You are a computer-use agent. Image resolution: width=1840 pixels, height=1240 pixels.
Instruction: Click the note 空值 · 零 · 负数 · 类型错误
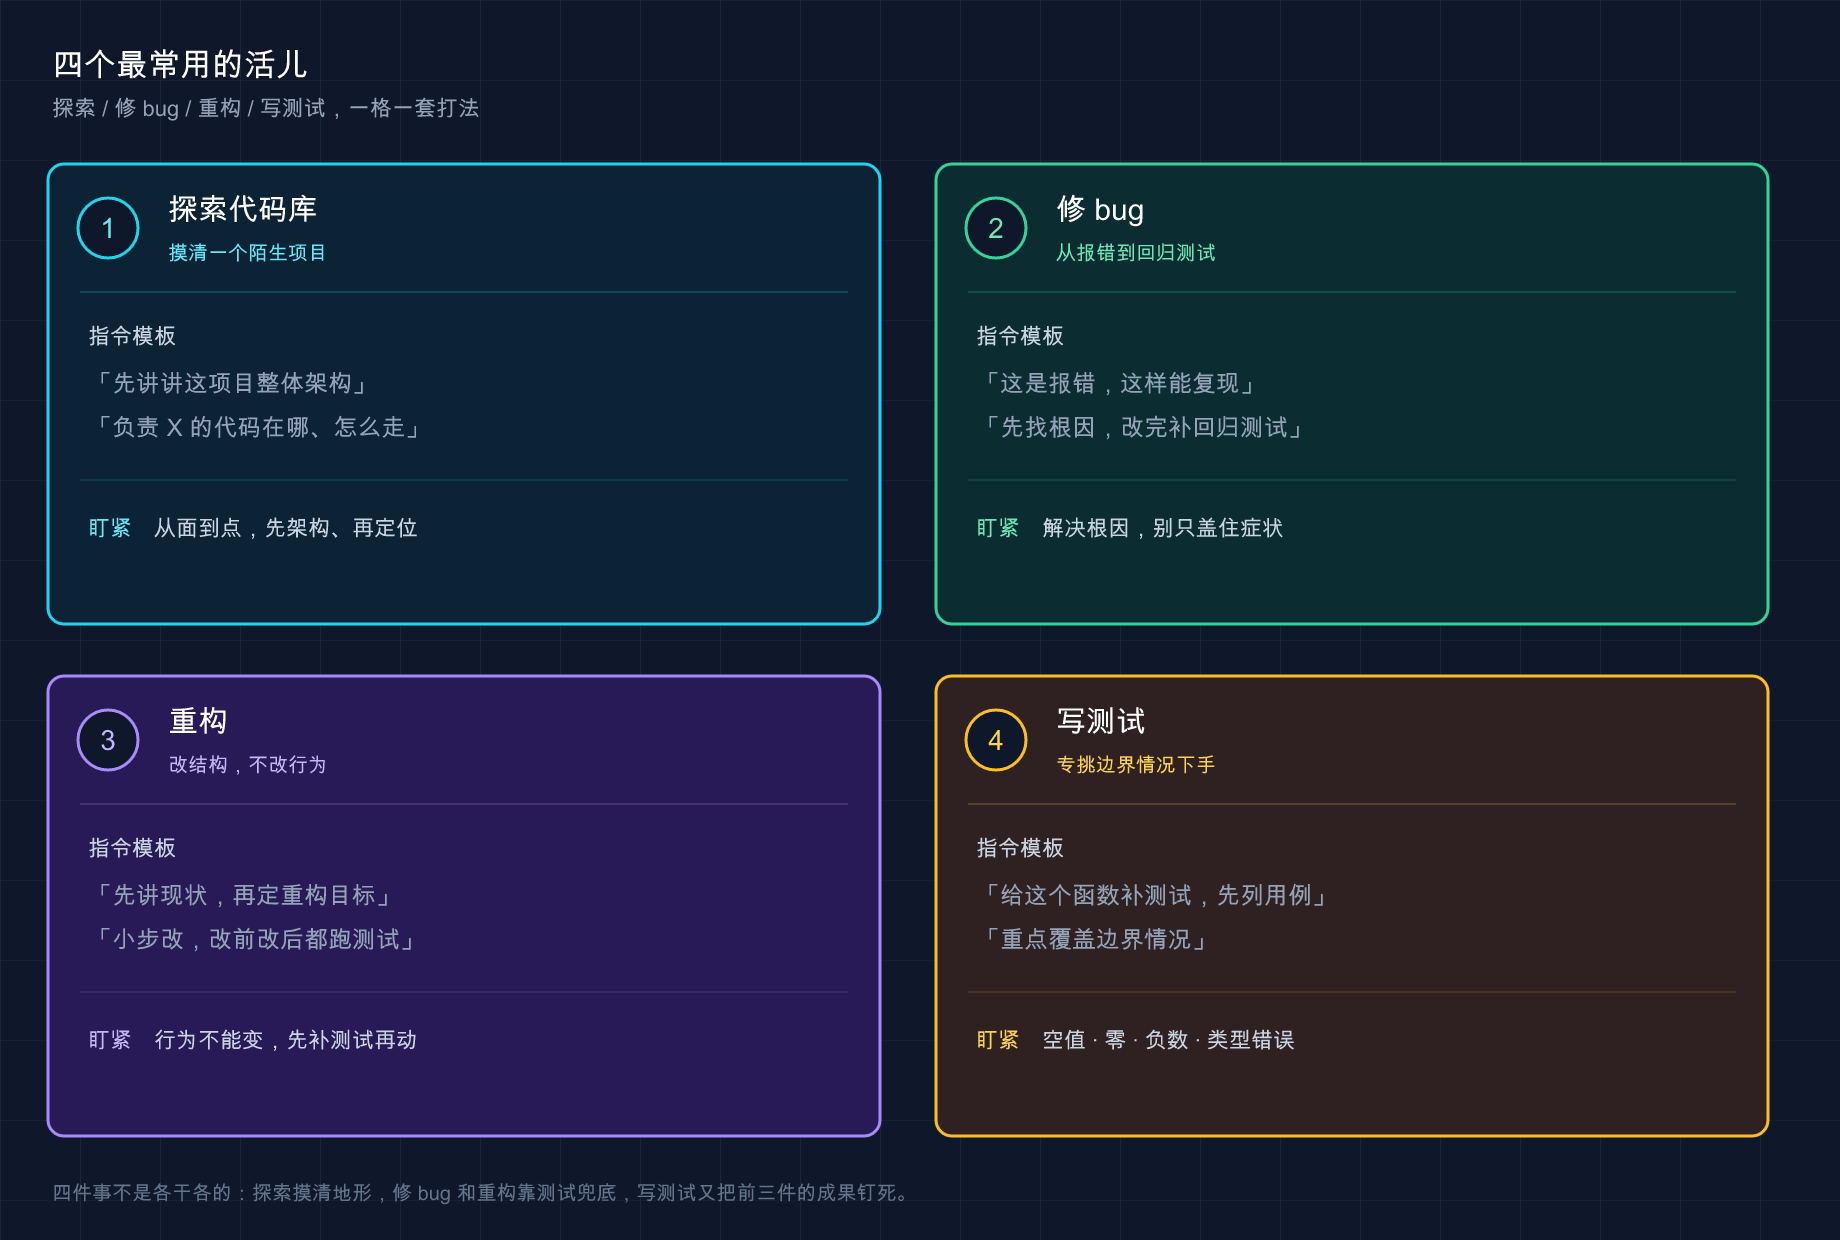pos(1168,1040)
